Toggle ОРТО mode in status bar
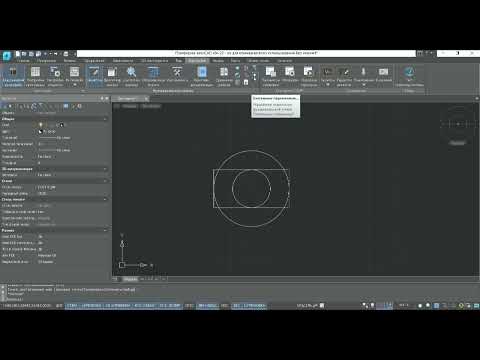480x360 pixels. point(189,305)
